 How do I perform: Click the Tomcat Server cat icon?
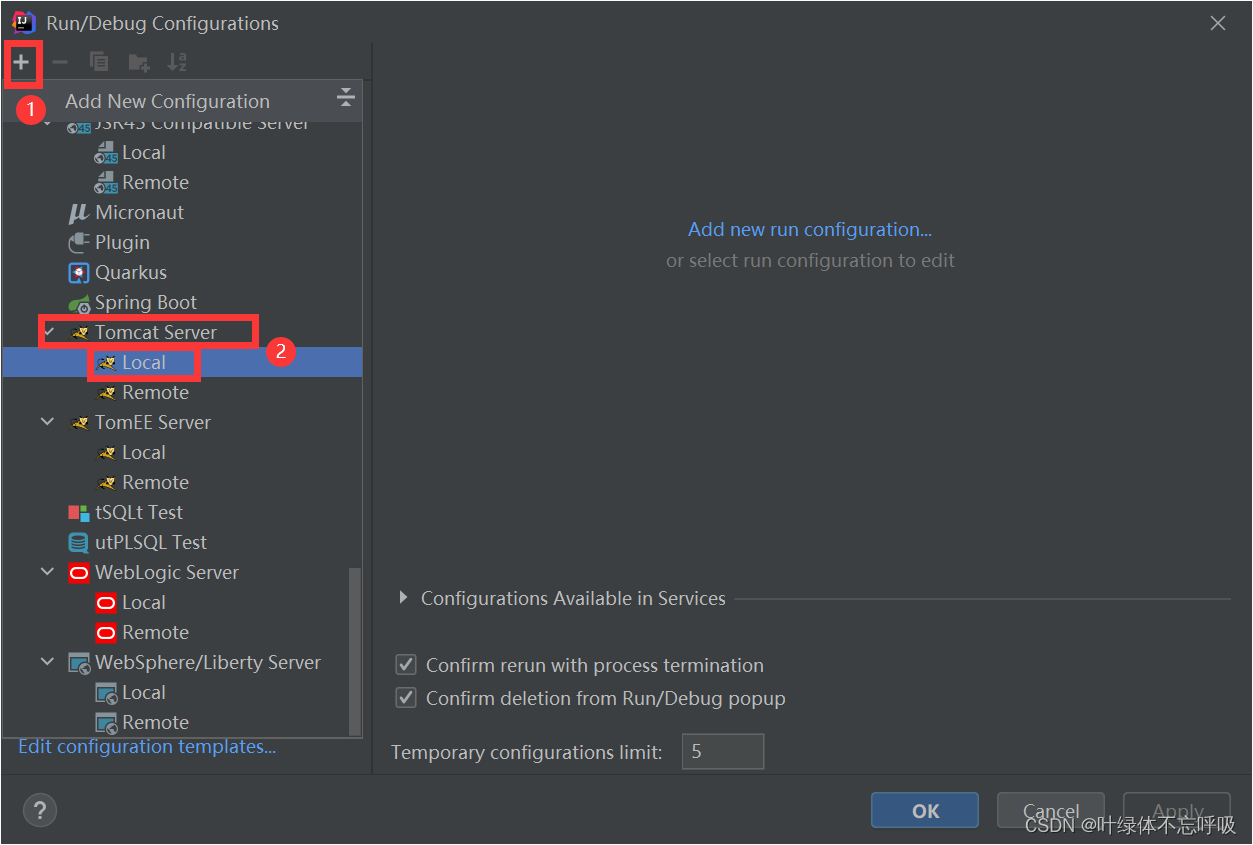coord(80,332)
